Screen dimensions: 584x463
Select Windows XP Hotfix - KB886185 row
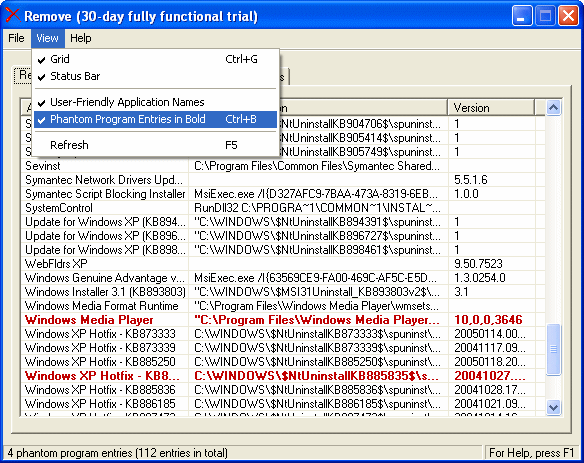point(283,404)
